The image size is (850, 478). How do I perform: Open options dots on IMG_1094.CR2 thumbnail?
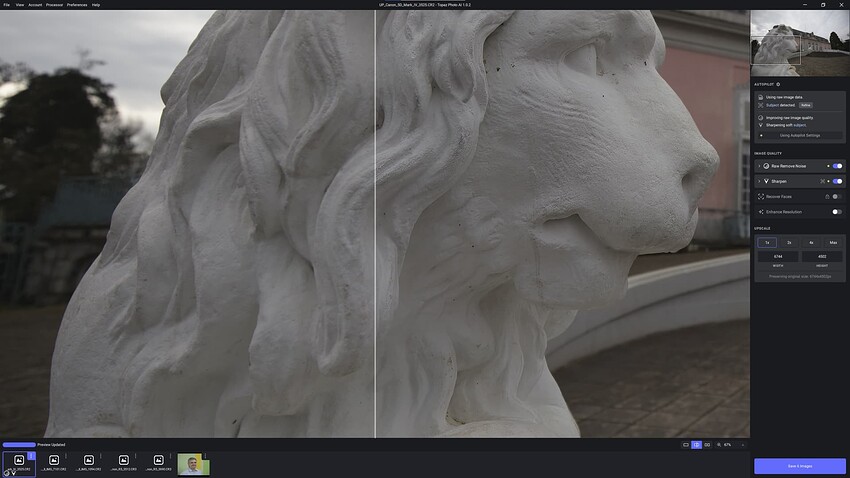click(x=101, y=456)
